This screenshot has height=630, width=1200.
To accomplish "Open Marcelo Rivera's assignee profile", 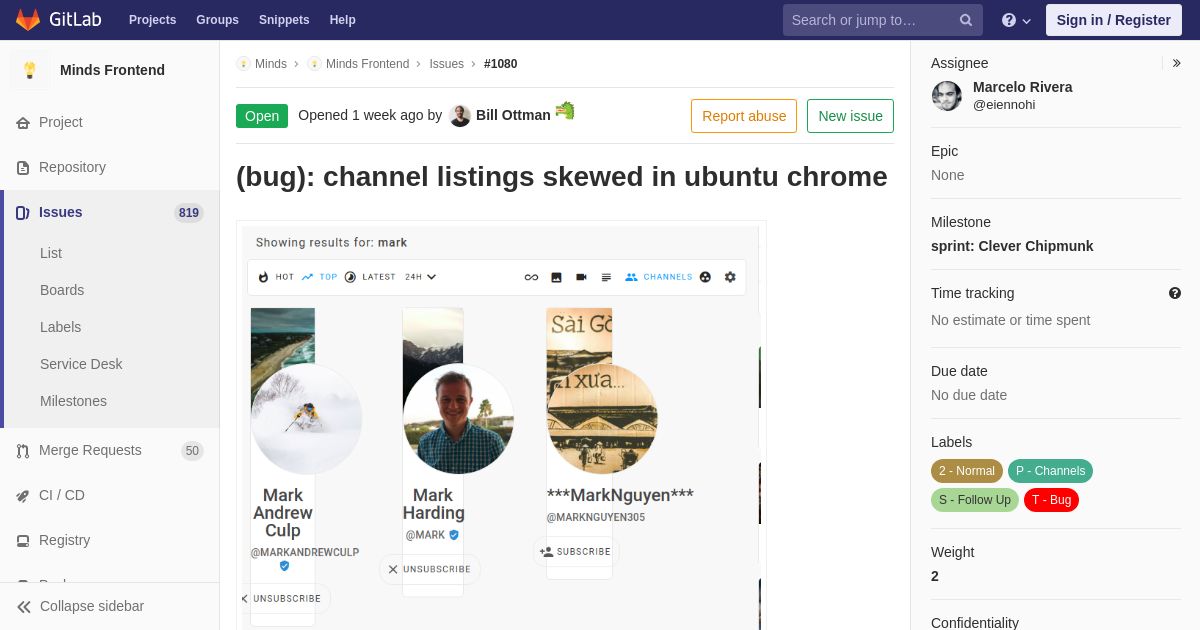I will (x=1022, y=87).
